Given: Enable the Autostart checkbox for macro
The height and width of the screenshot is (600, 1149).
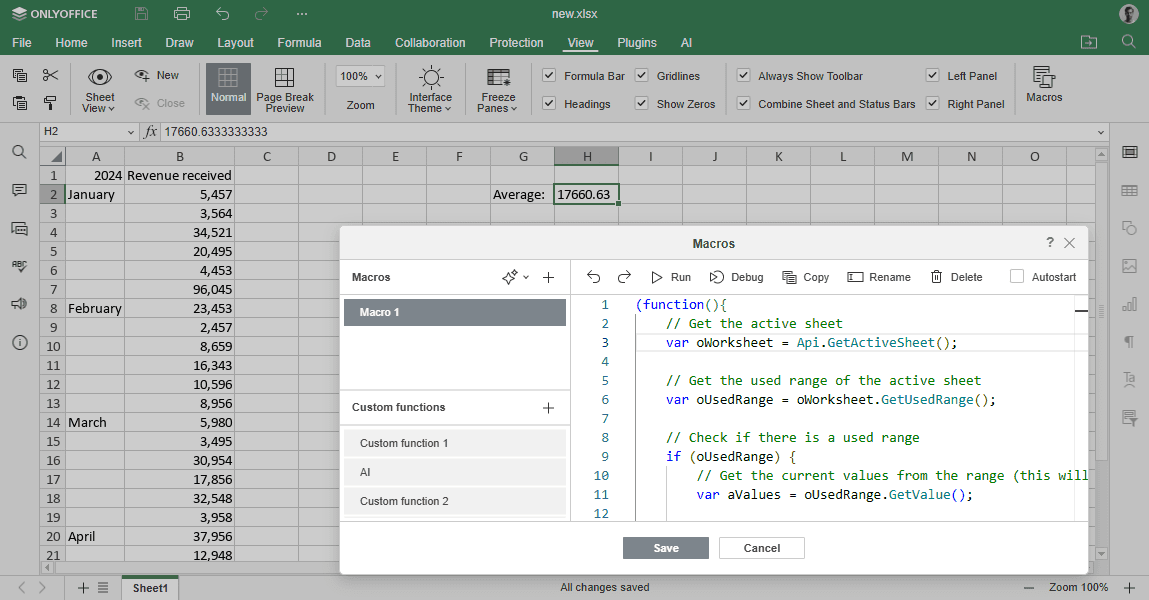Looking at the screenshot, I should [1016, 276].
